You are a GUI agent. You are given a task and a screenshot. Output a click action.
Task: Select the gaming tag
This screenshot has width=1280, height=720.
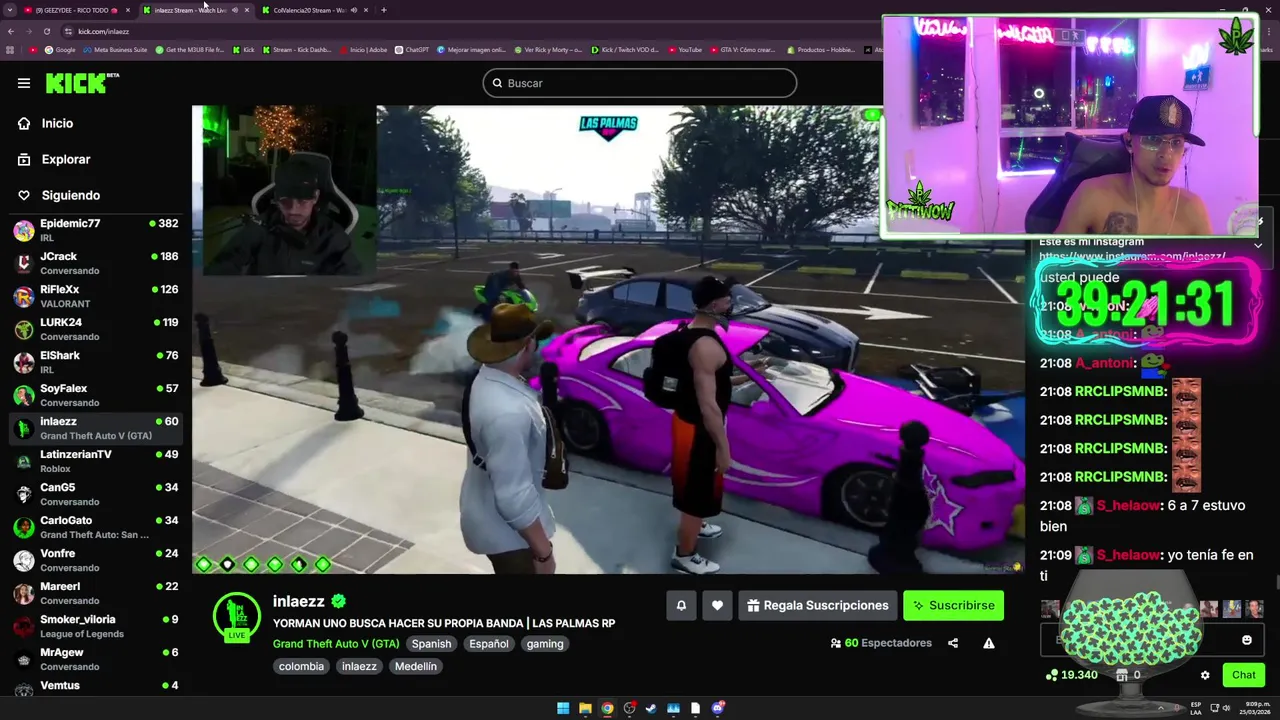[x=545, y=644]
